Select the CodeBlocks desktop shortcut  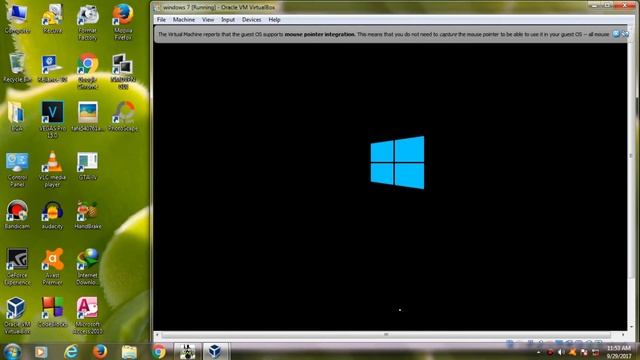click(x=52, y=312)
